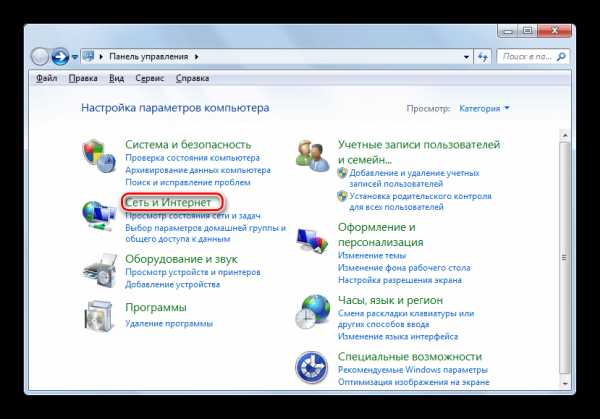Open Appearance and Personalization monitor icon

(x=312, y=240)
